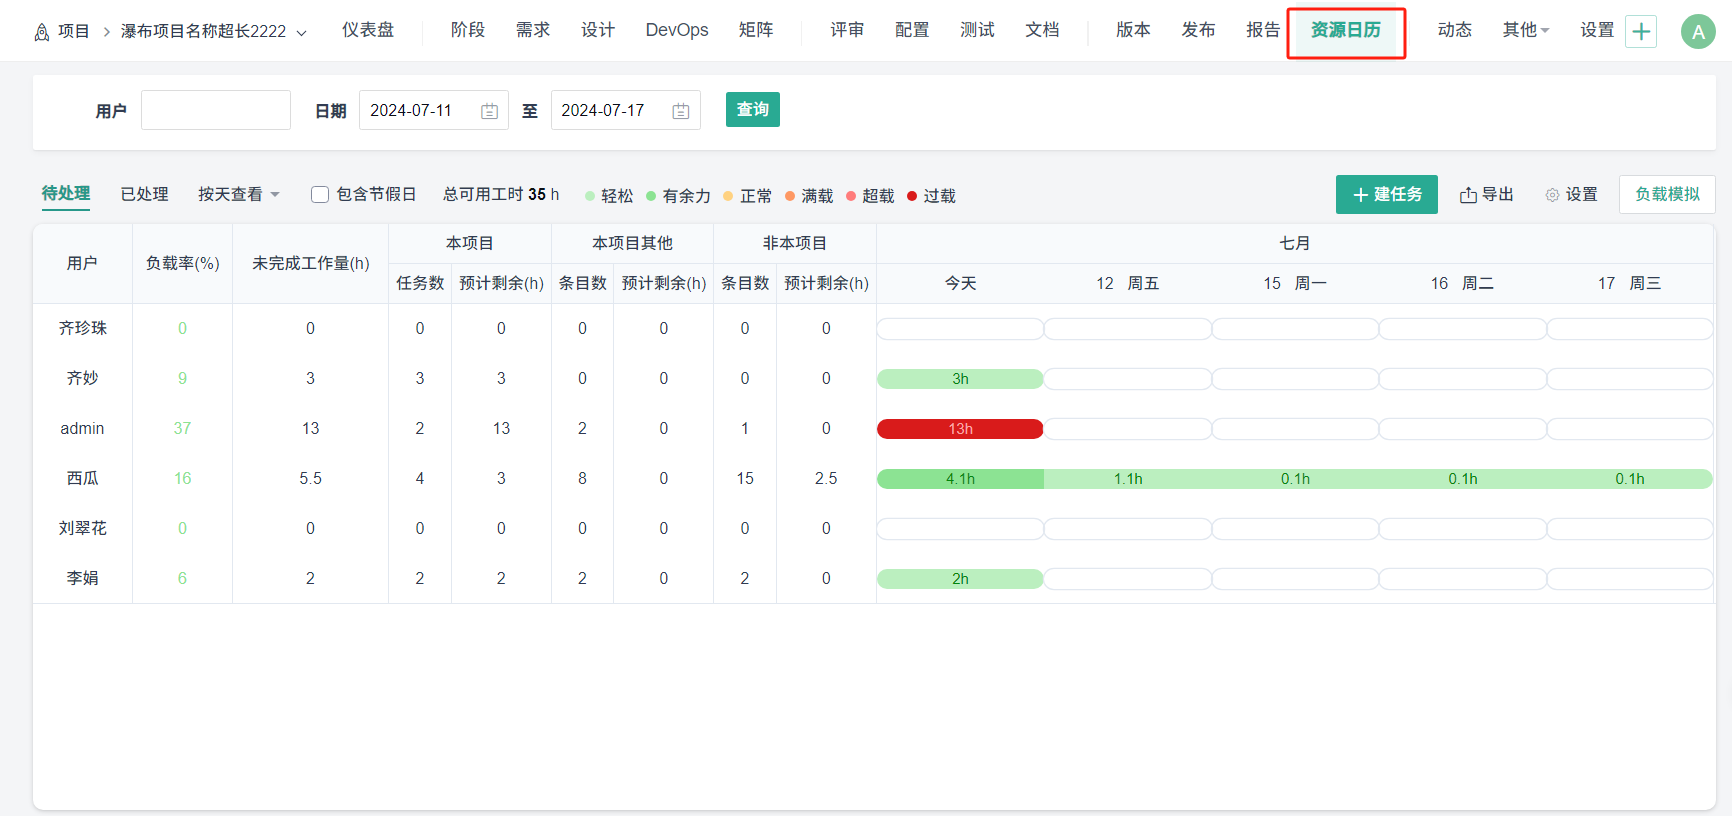The width and height of the screenshot is (1732, 816).
Task: Click the red overload legend dot
Action: point(912,196)
